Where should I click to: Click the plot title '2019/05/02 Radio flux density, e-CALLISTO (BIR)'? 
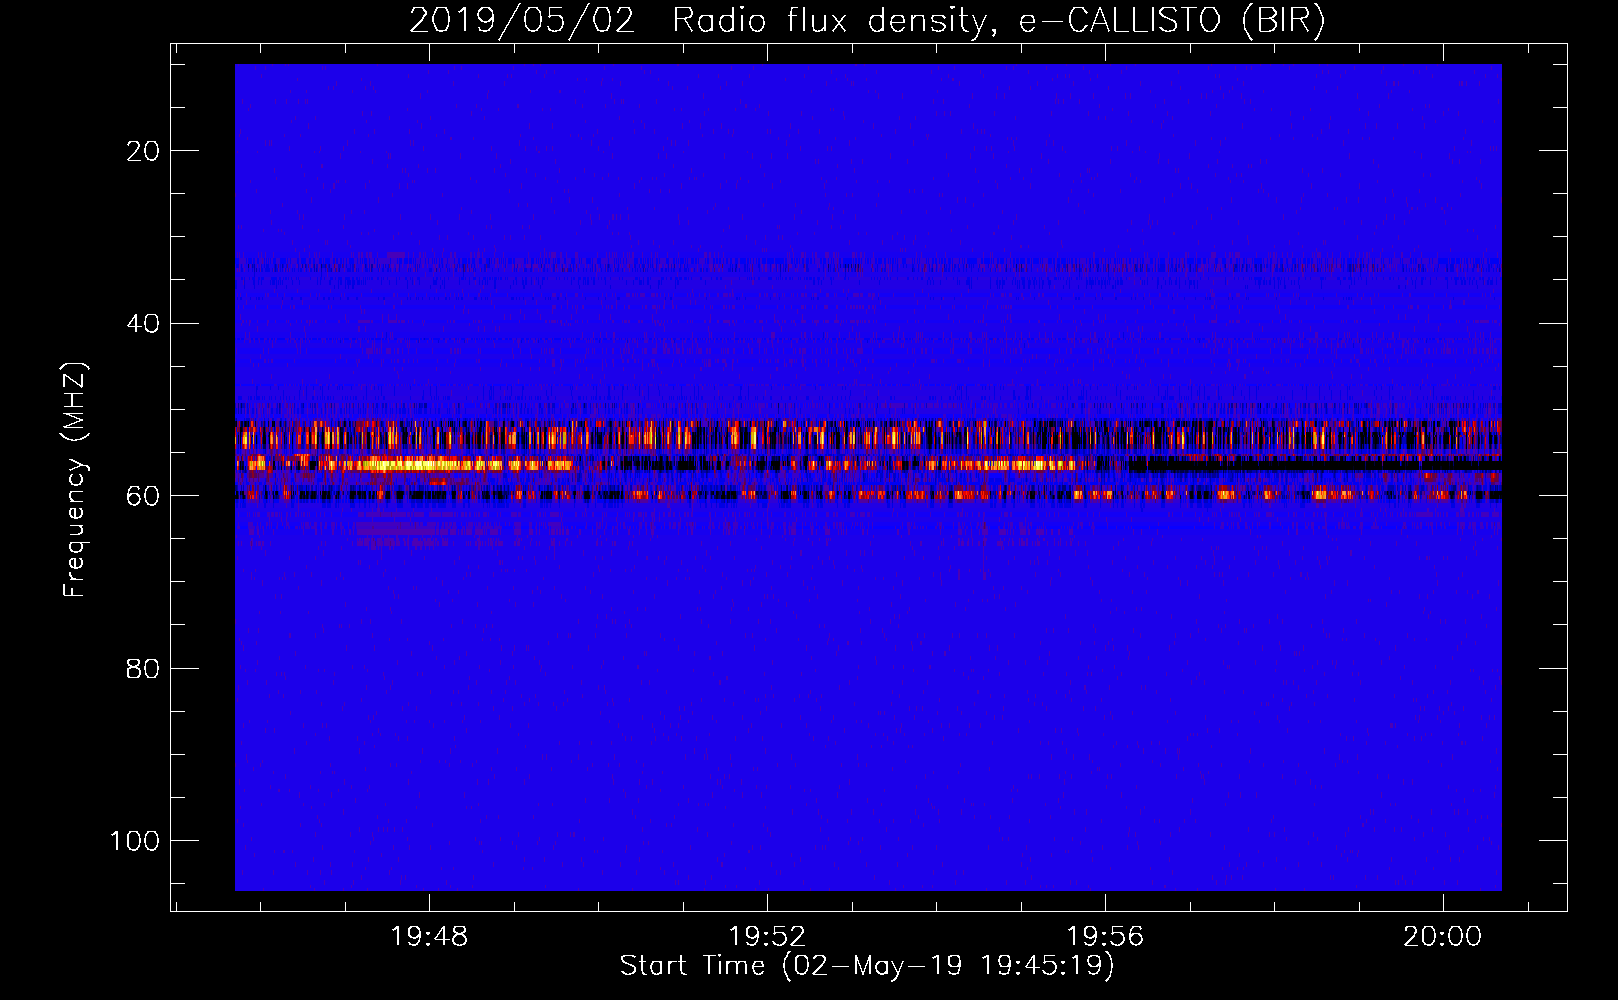867,20
